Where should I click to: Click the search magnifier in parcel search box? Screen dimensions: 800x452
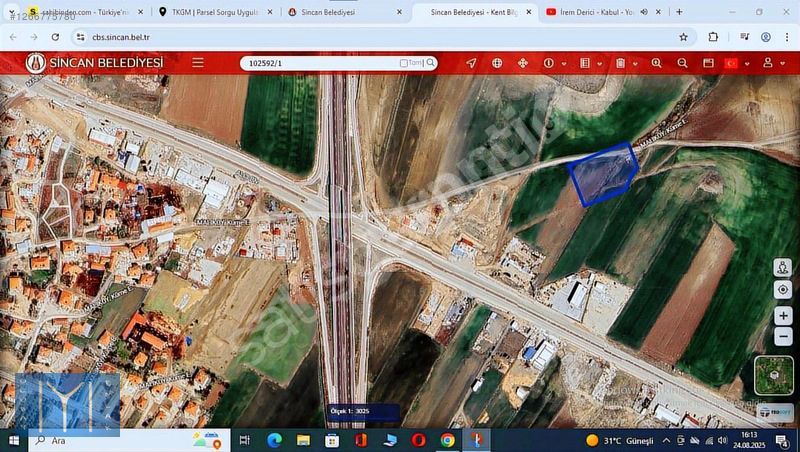[x=430, y=63]
